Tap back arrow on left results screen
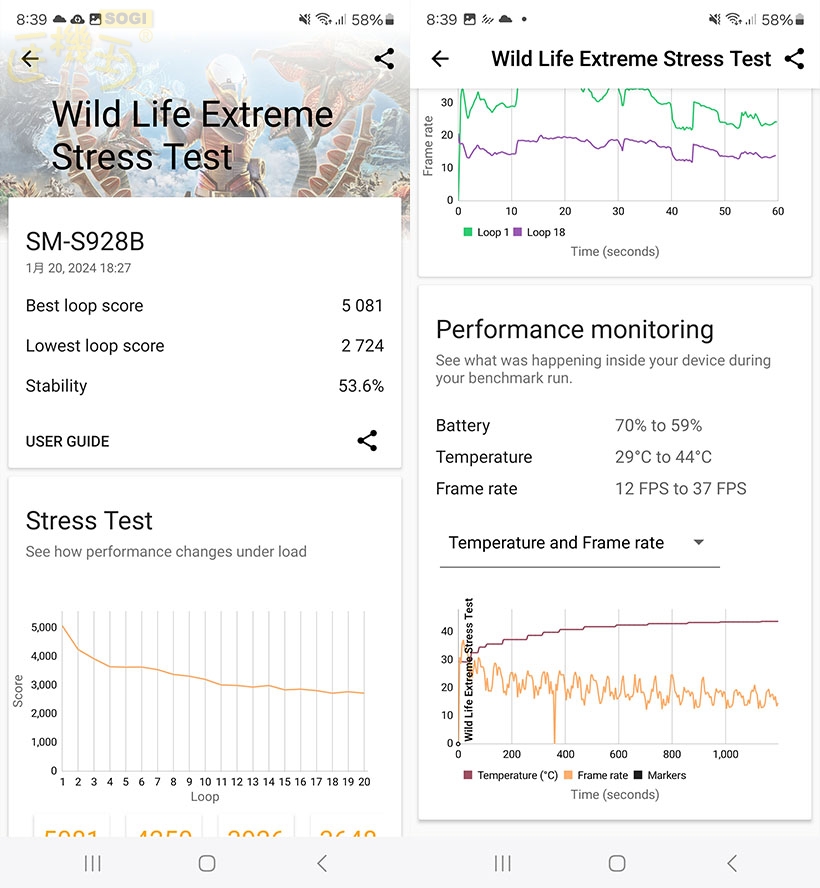820x888 pixels. point(30,59)
